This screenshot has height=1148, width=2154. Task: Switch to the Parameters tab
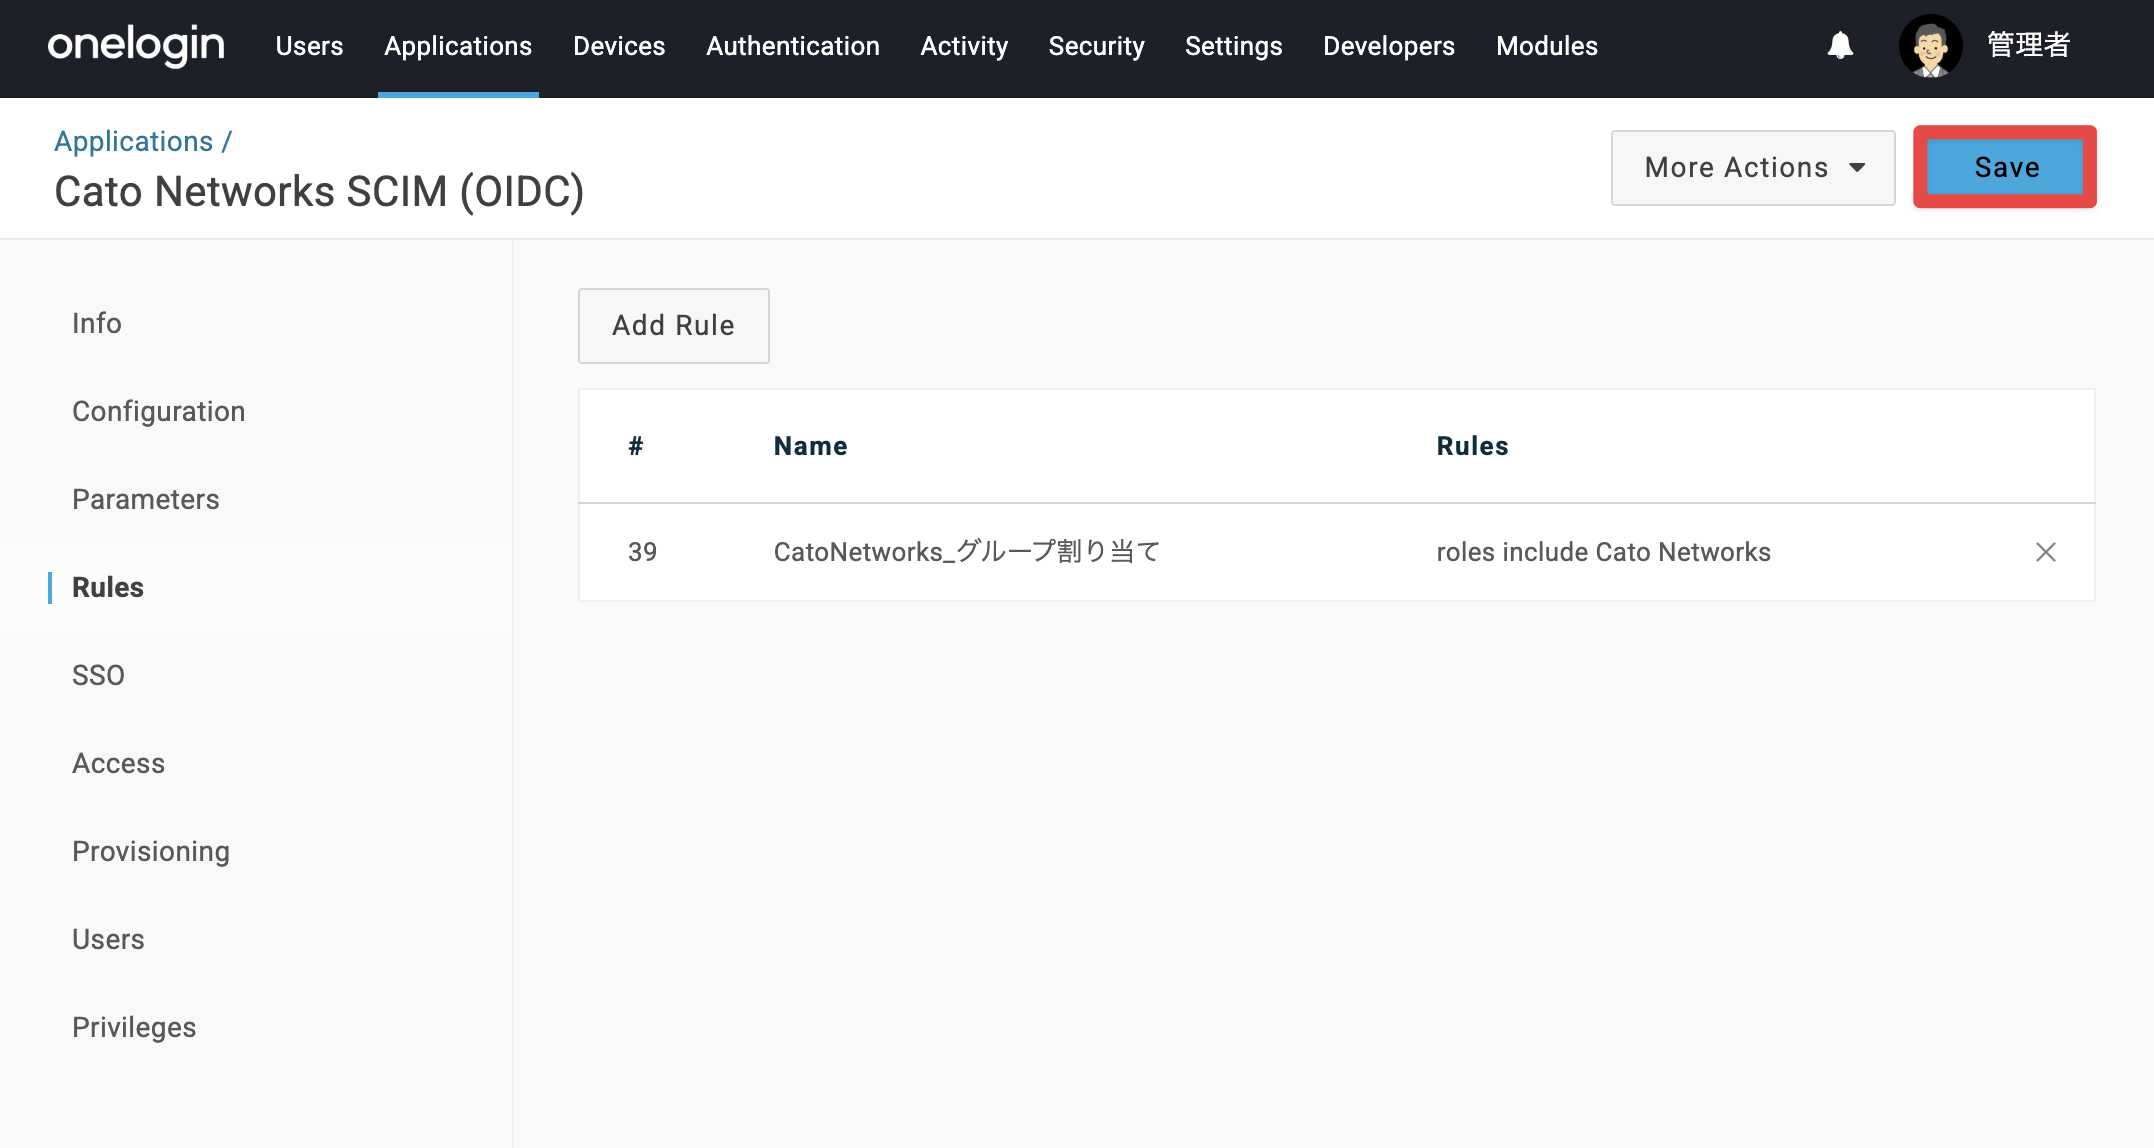coord(146,499)
